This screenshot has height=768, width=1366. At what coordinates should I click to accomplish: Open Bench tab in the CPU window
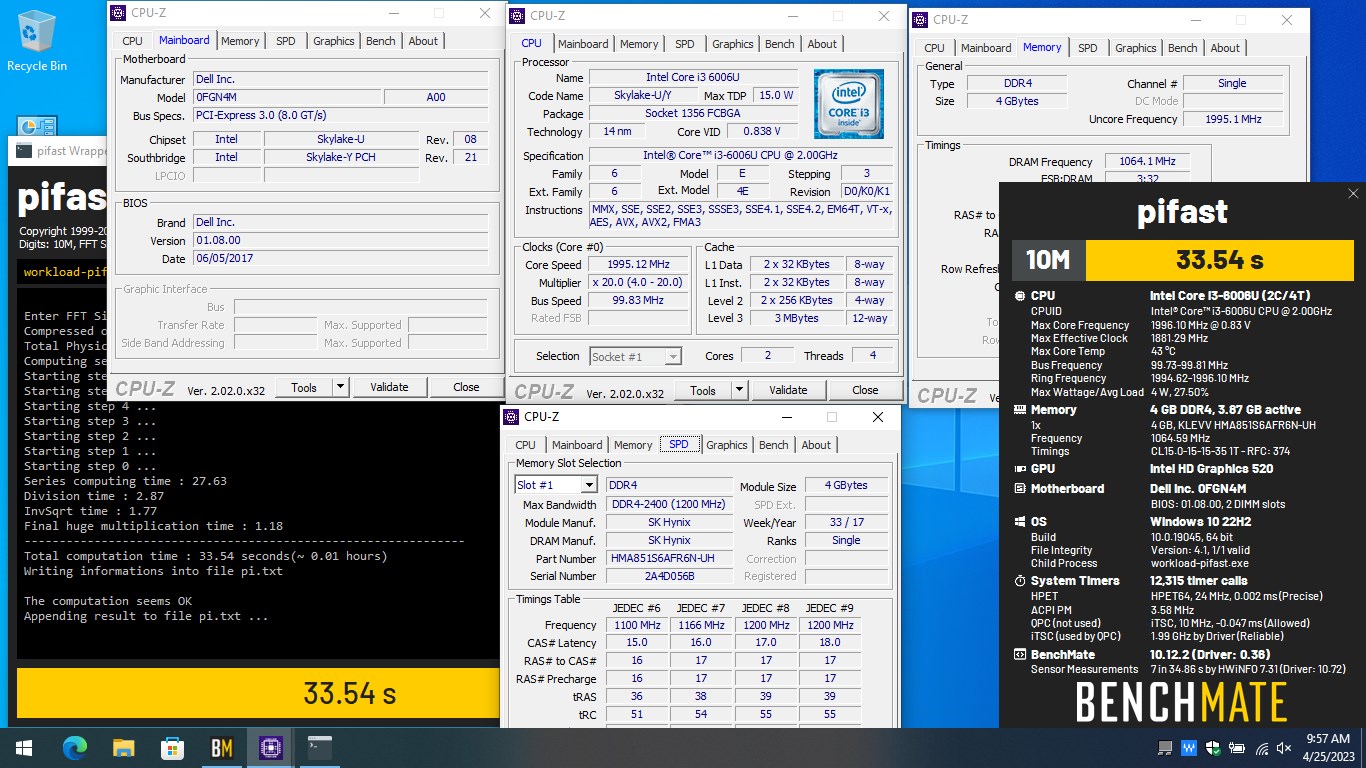coord(780,44)
